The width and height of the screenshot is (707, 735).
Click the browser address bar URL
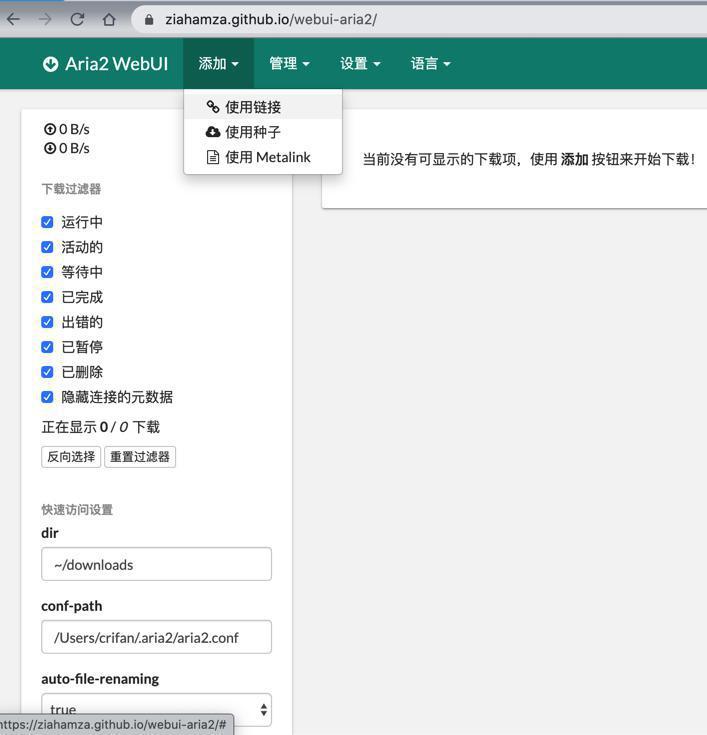271,19
